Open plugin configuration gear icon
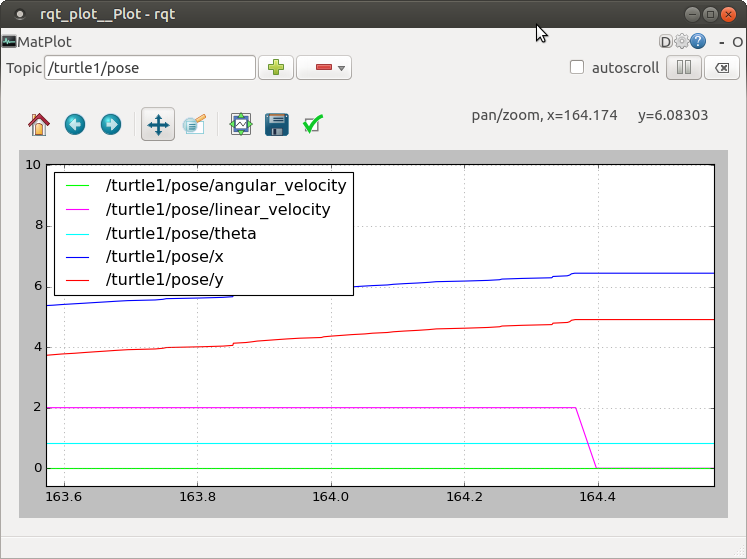747x559 pixels. (682, 41)
